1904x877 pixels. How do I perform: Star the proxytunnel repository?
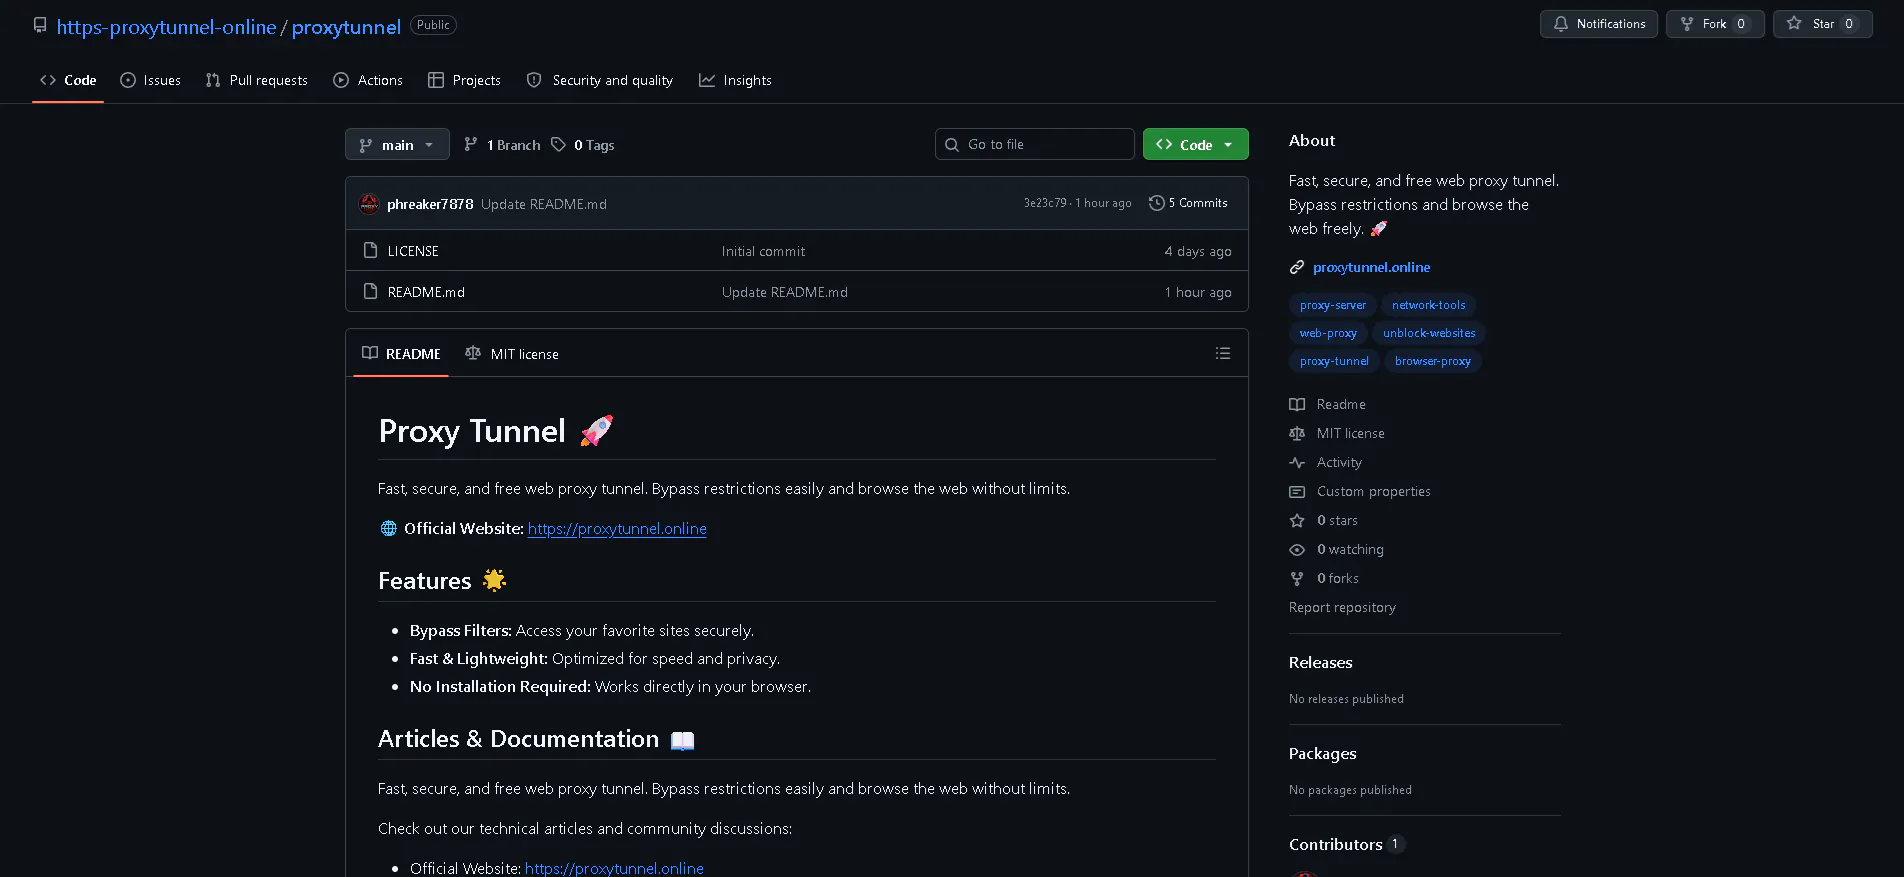(x=1823, y=24)
